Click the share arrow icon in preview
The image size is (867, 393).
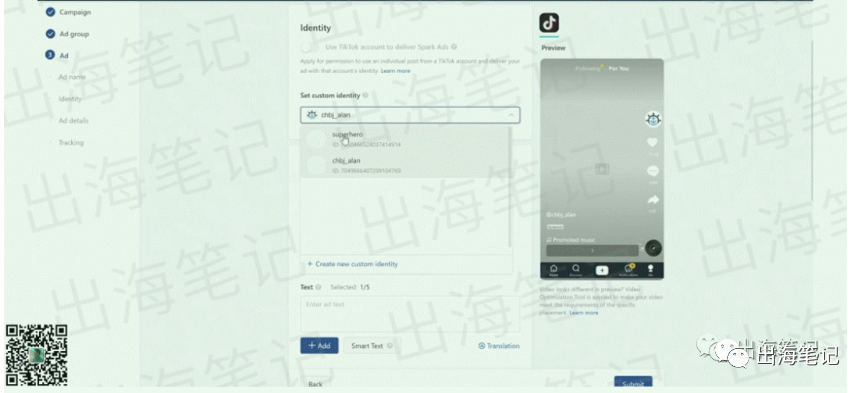(x=653, y=200)
